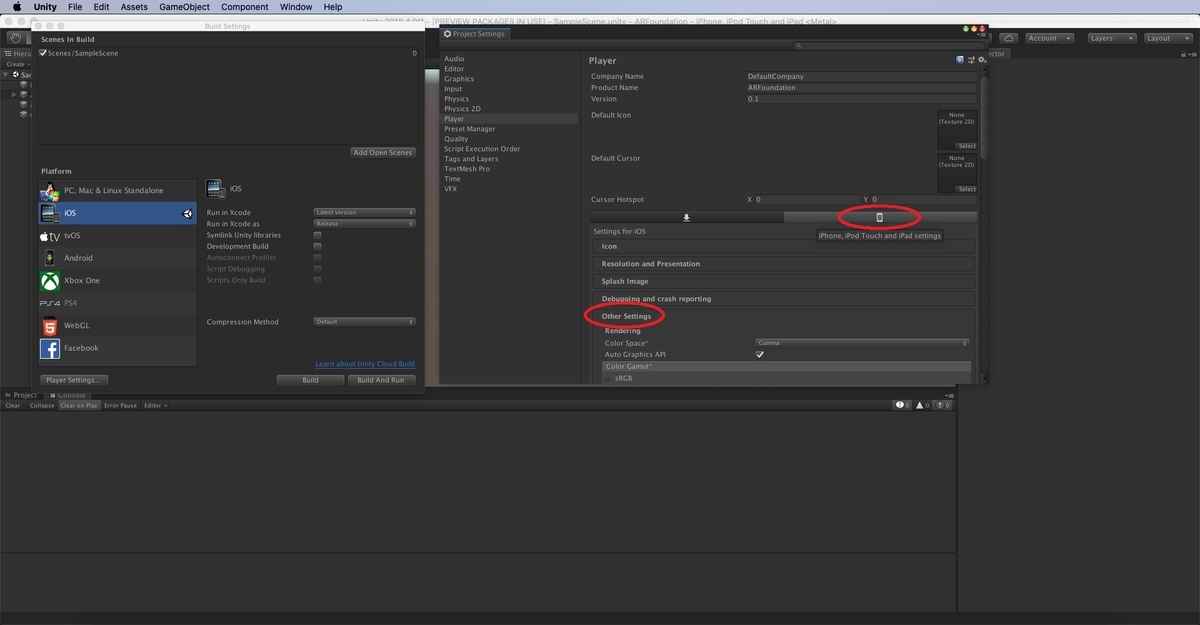Viewport: 1200px width, 625px height.
Task: Switch to the Project tab
Action: pos(22,394)
